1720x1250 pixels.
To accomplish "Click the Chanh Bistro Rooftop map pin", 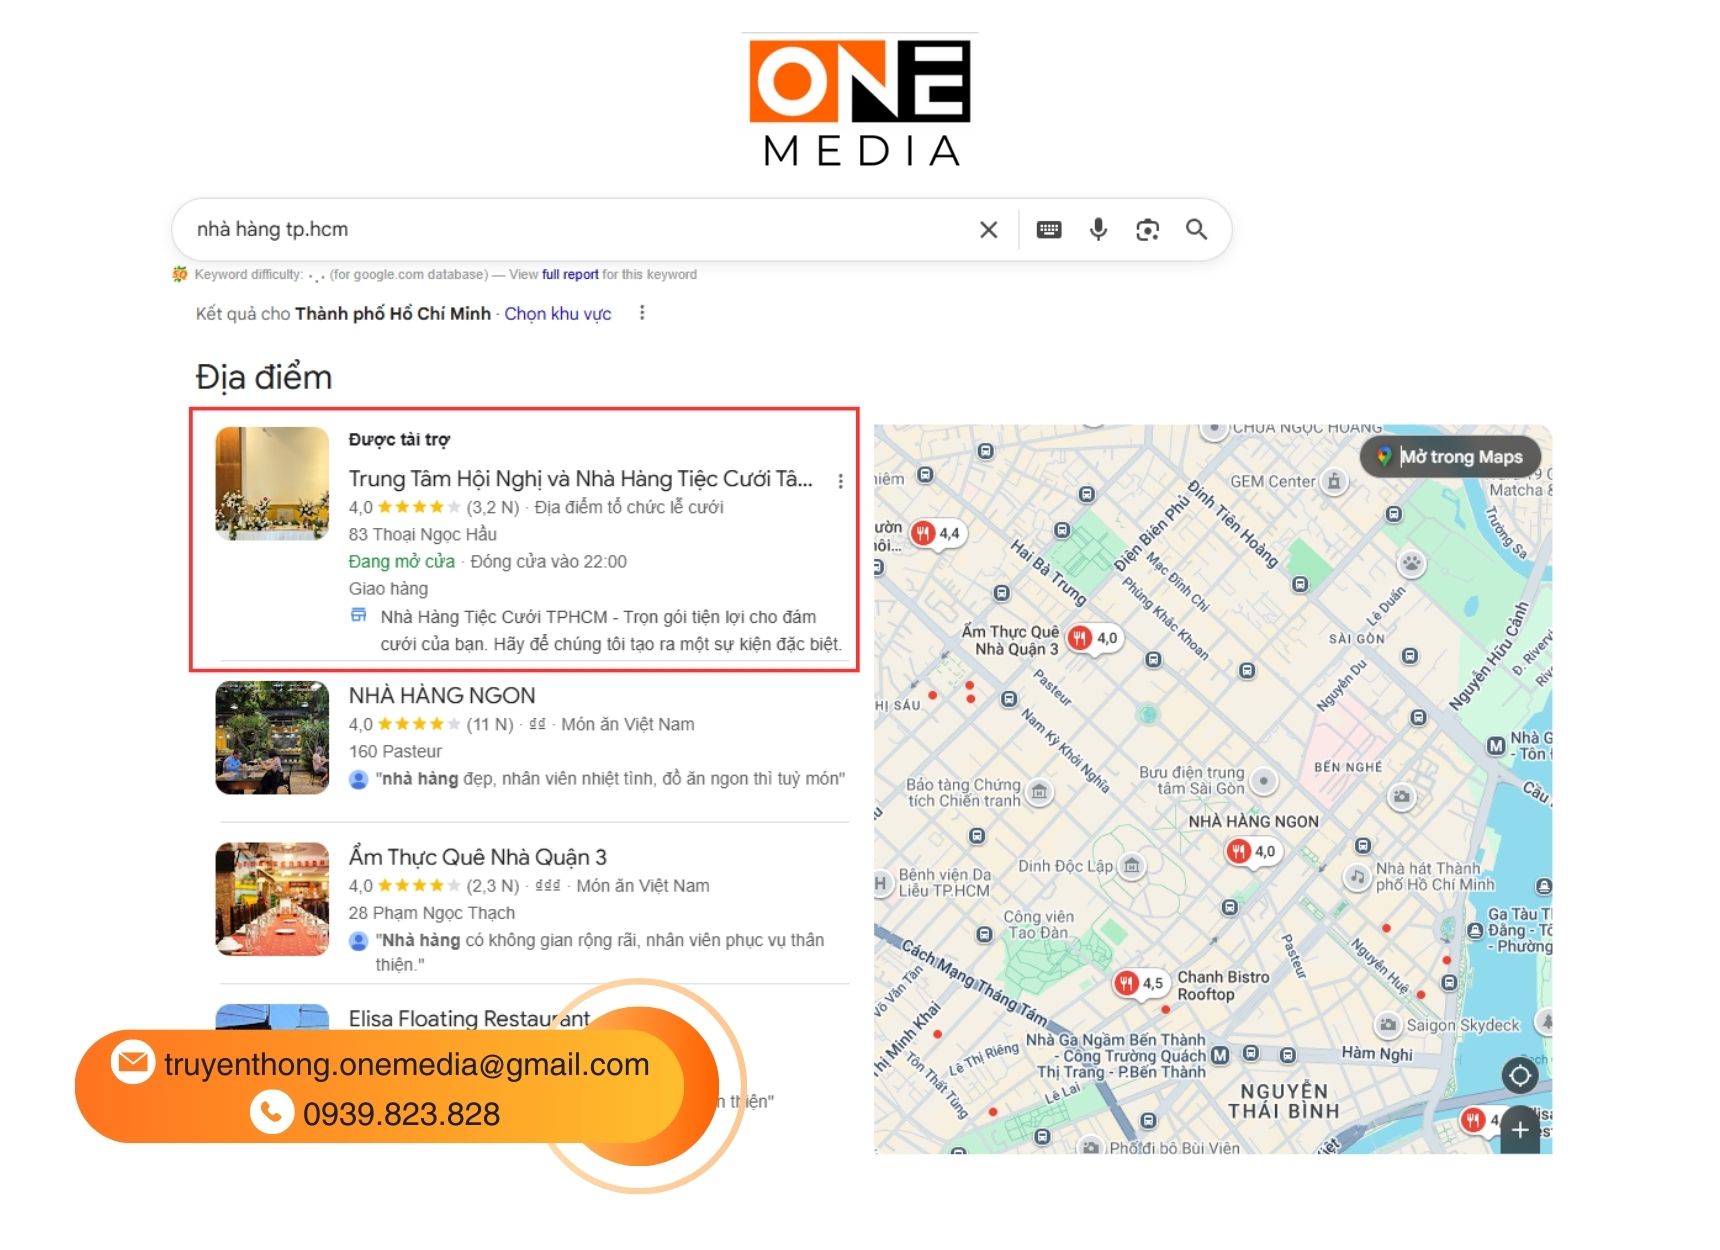I will pyautogui.click(x=1138, y=983).
